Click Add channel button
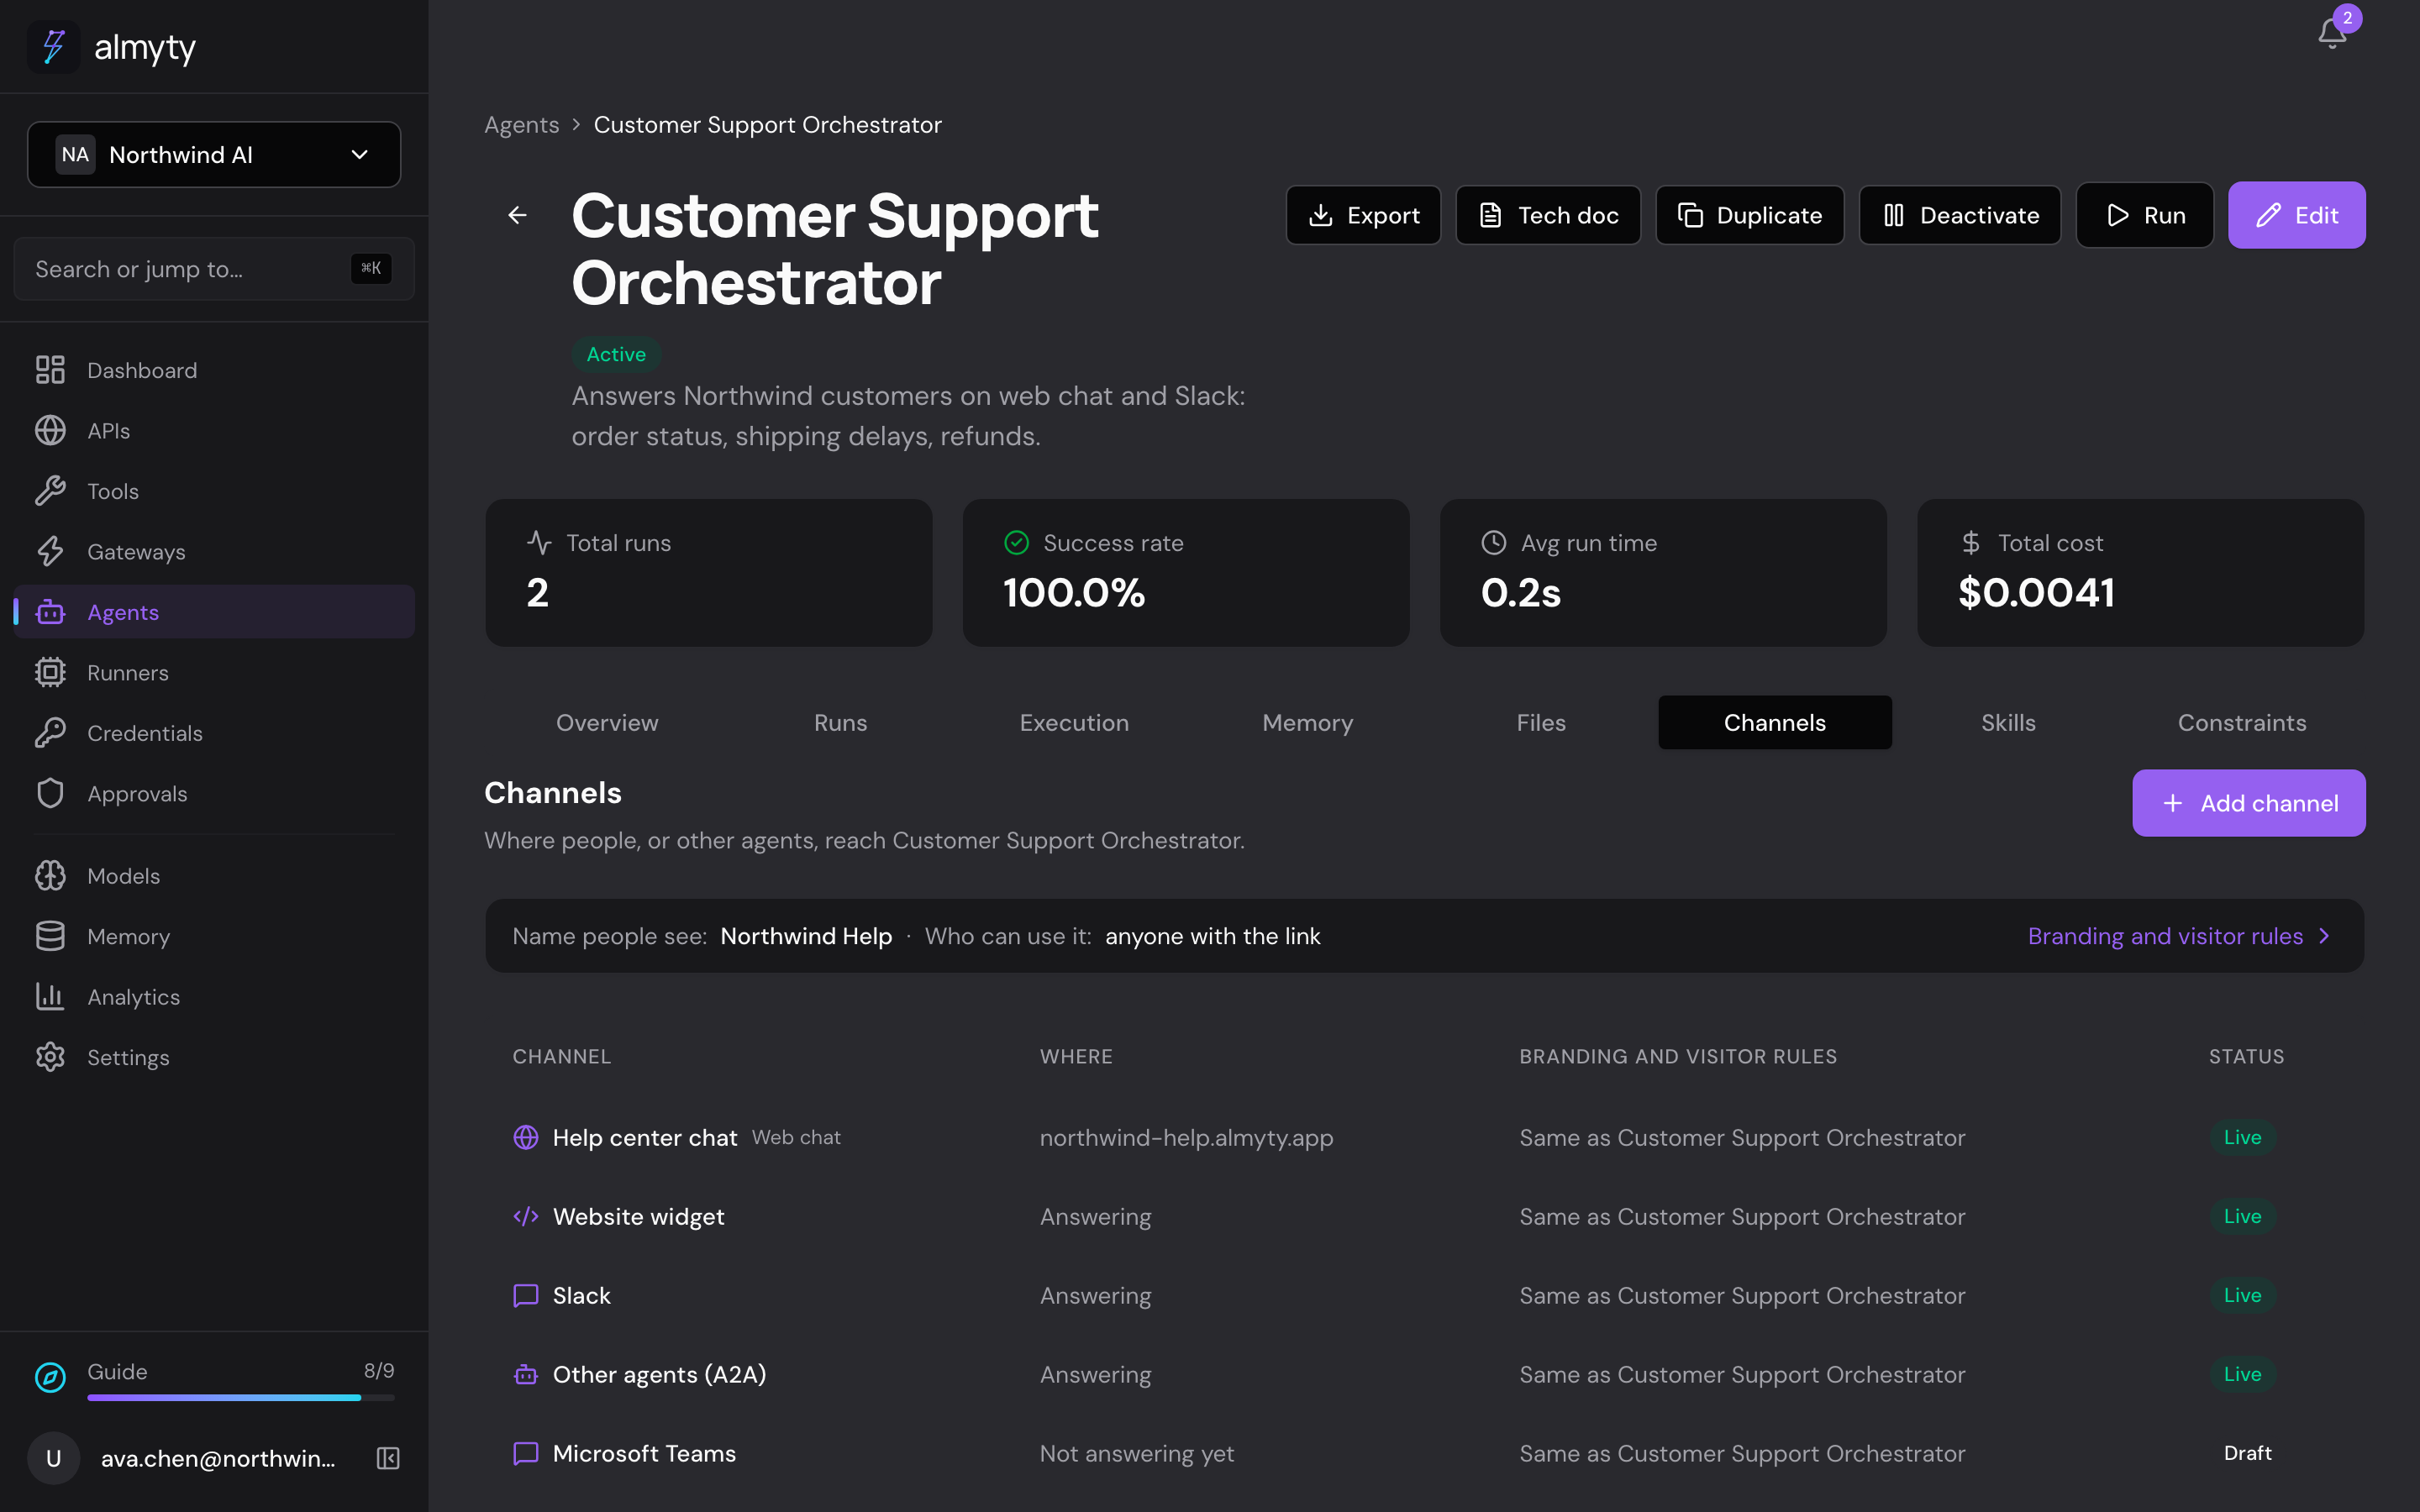Image resolution: width=2420 pixels, height=1512 pixels. point(2248,803)
